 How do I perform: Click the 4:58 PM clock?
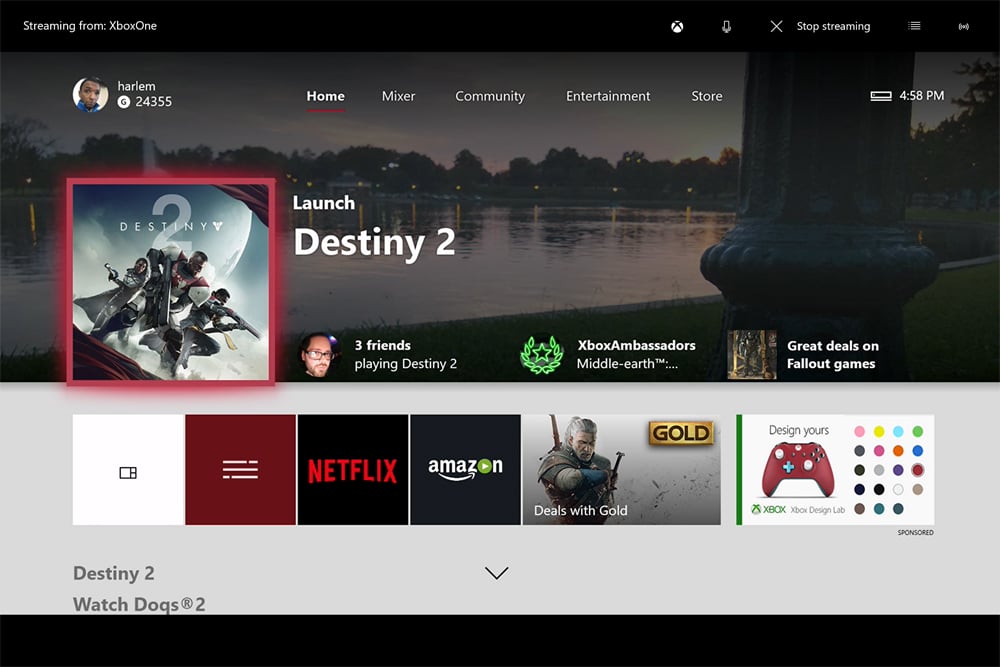point(922,96)
